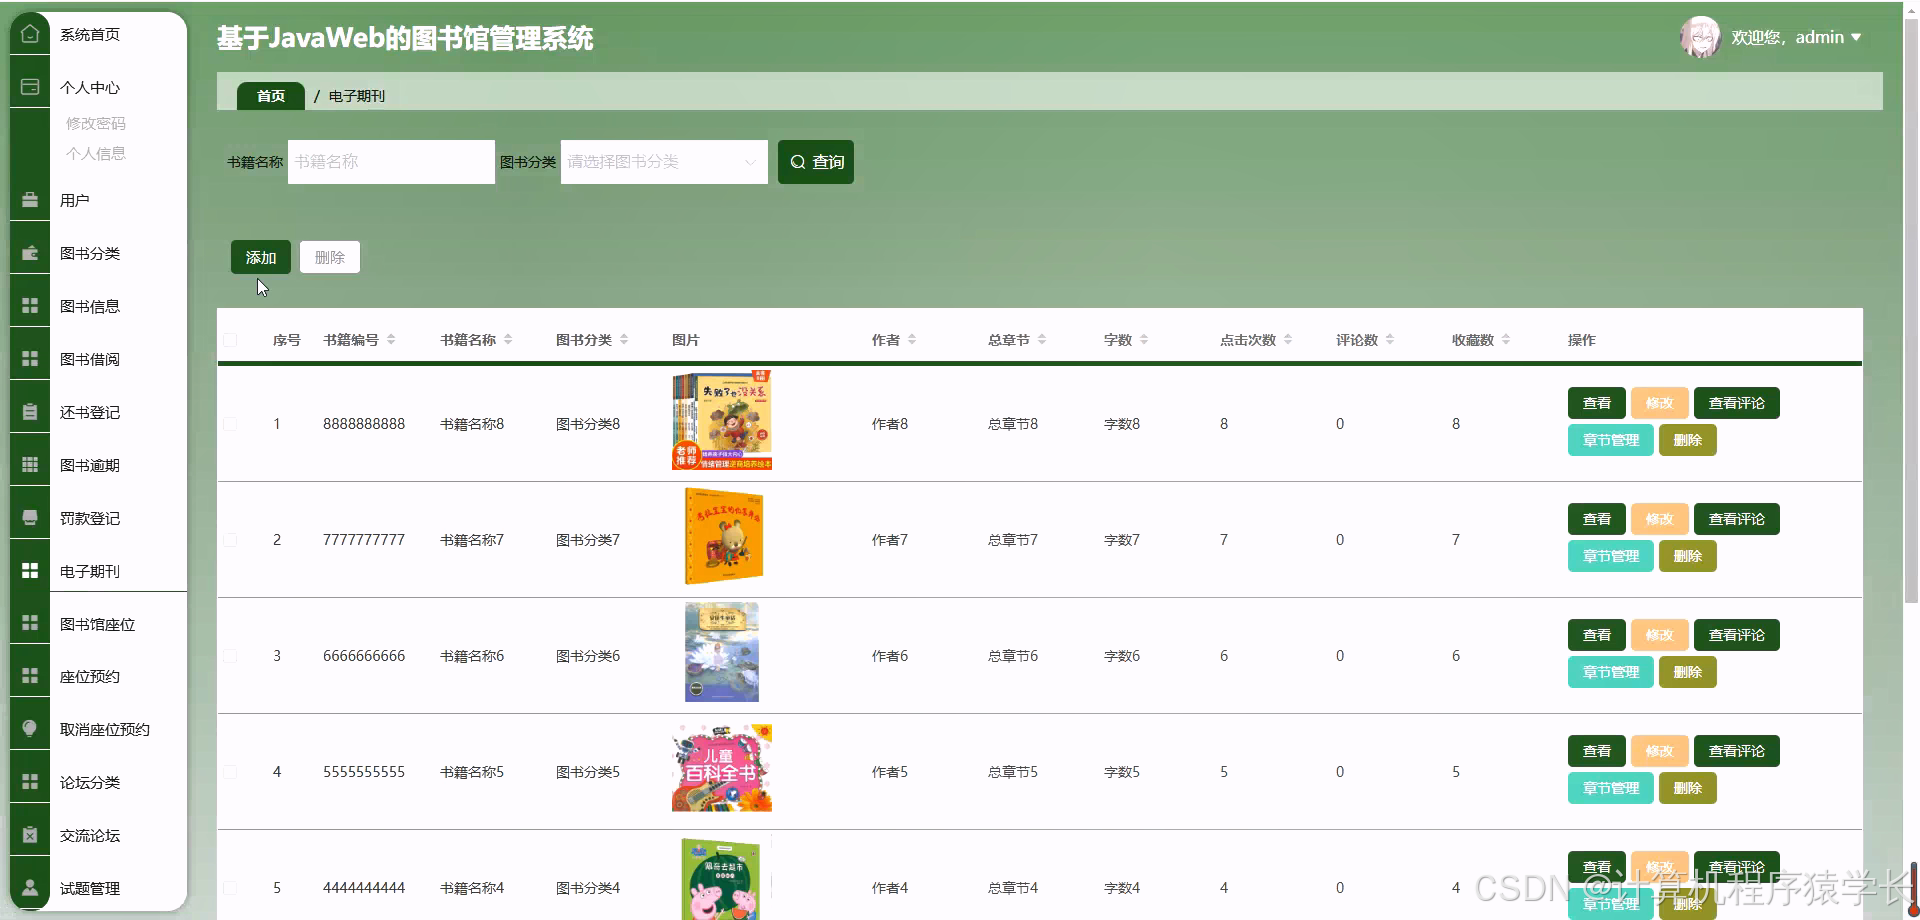Click the 添加 button

point(261,257)
